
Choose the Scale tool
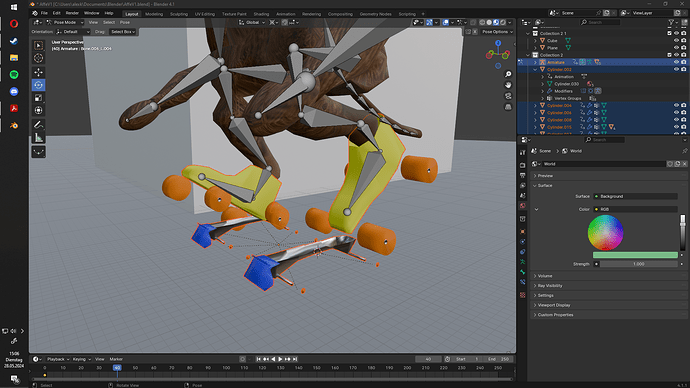[39, 98]
